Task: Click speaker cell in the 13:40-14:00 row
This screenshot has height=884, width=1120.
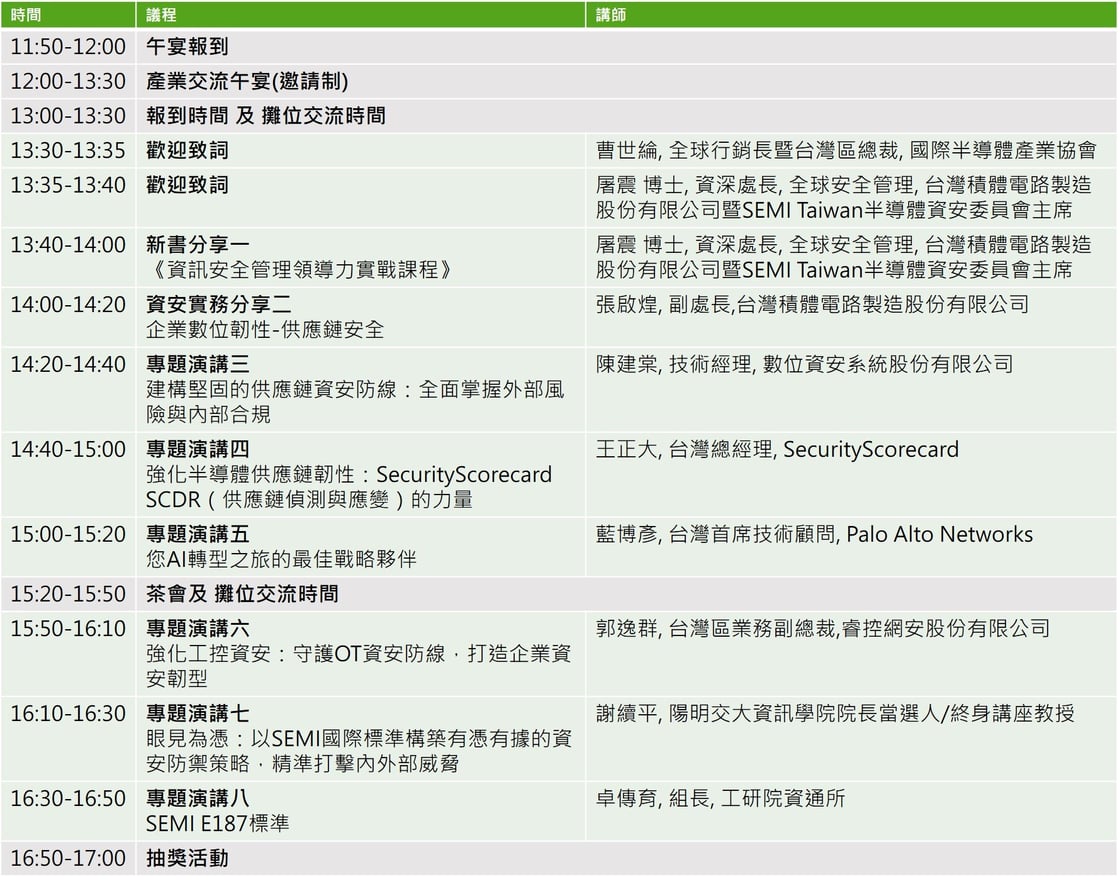Action: [851, 257]
